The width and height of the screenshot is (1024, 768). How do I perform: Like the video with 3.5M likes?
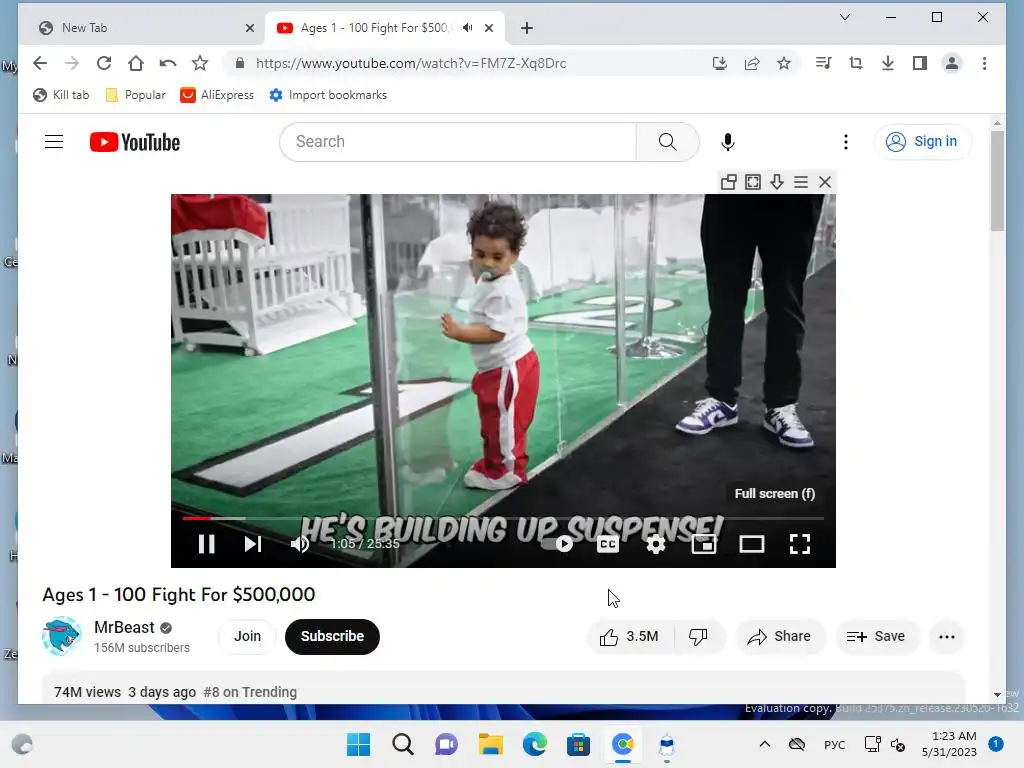coord(630,637)
